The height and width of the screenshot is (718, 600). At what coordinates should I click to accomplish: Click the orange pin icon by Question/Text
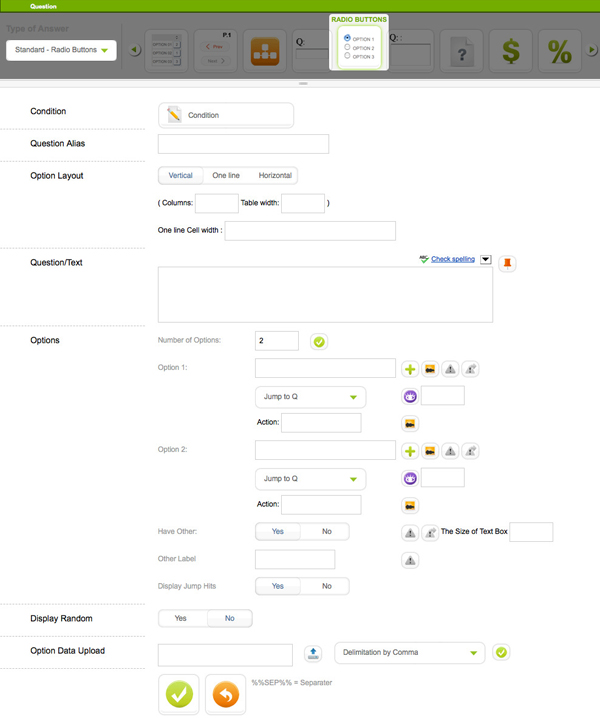pyautogui.click(x=507, y=263)
